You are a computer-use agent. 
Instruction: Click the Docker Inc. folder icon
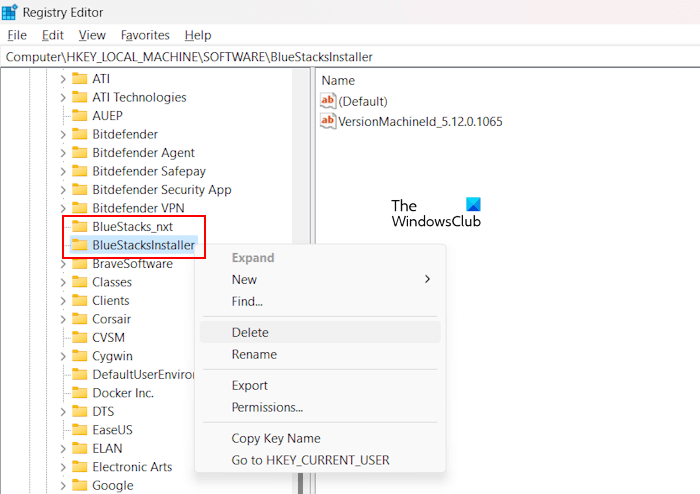[79, 393]
